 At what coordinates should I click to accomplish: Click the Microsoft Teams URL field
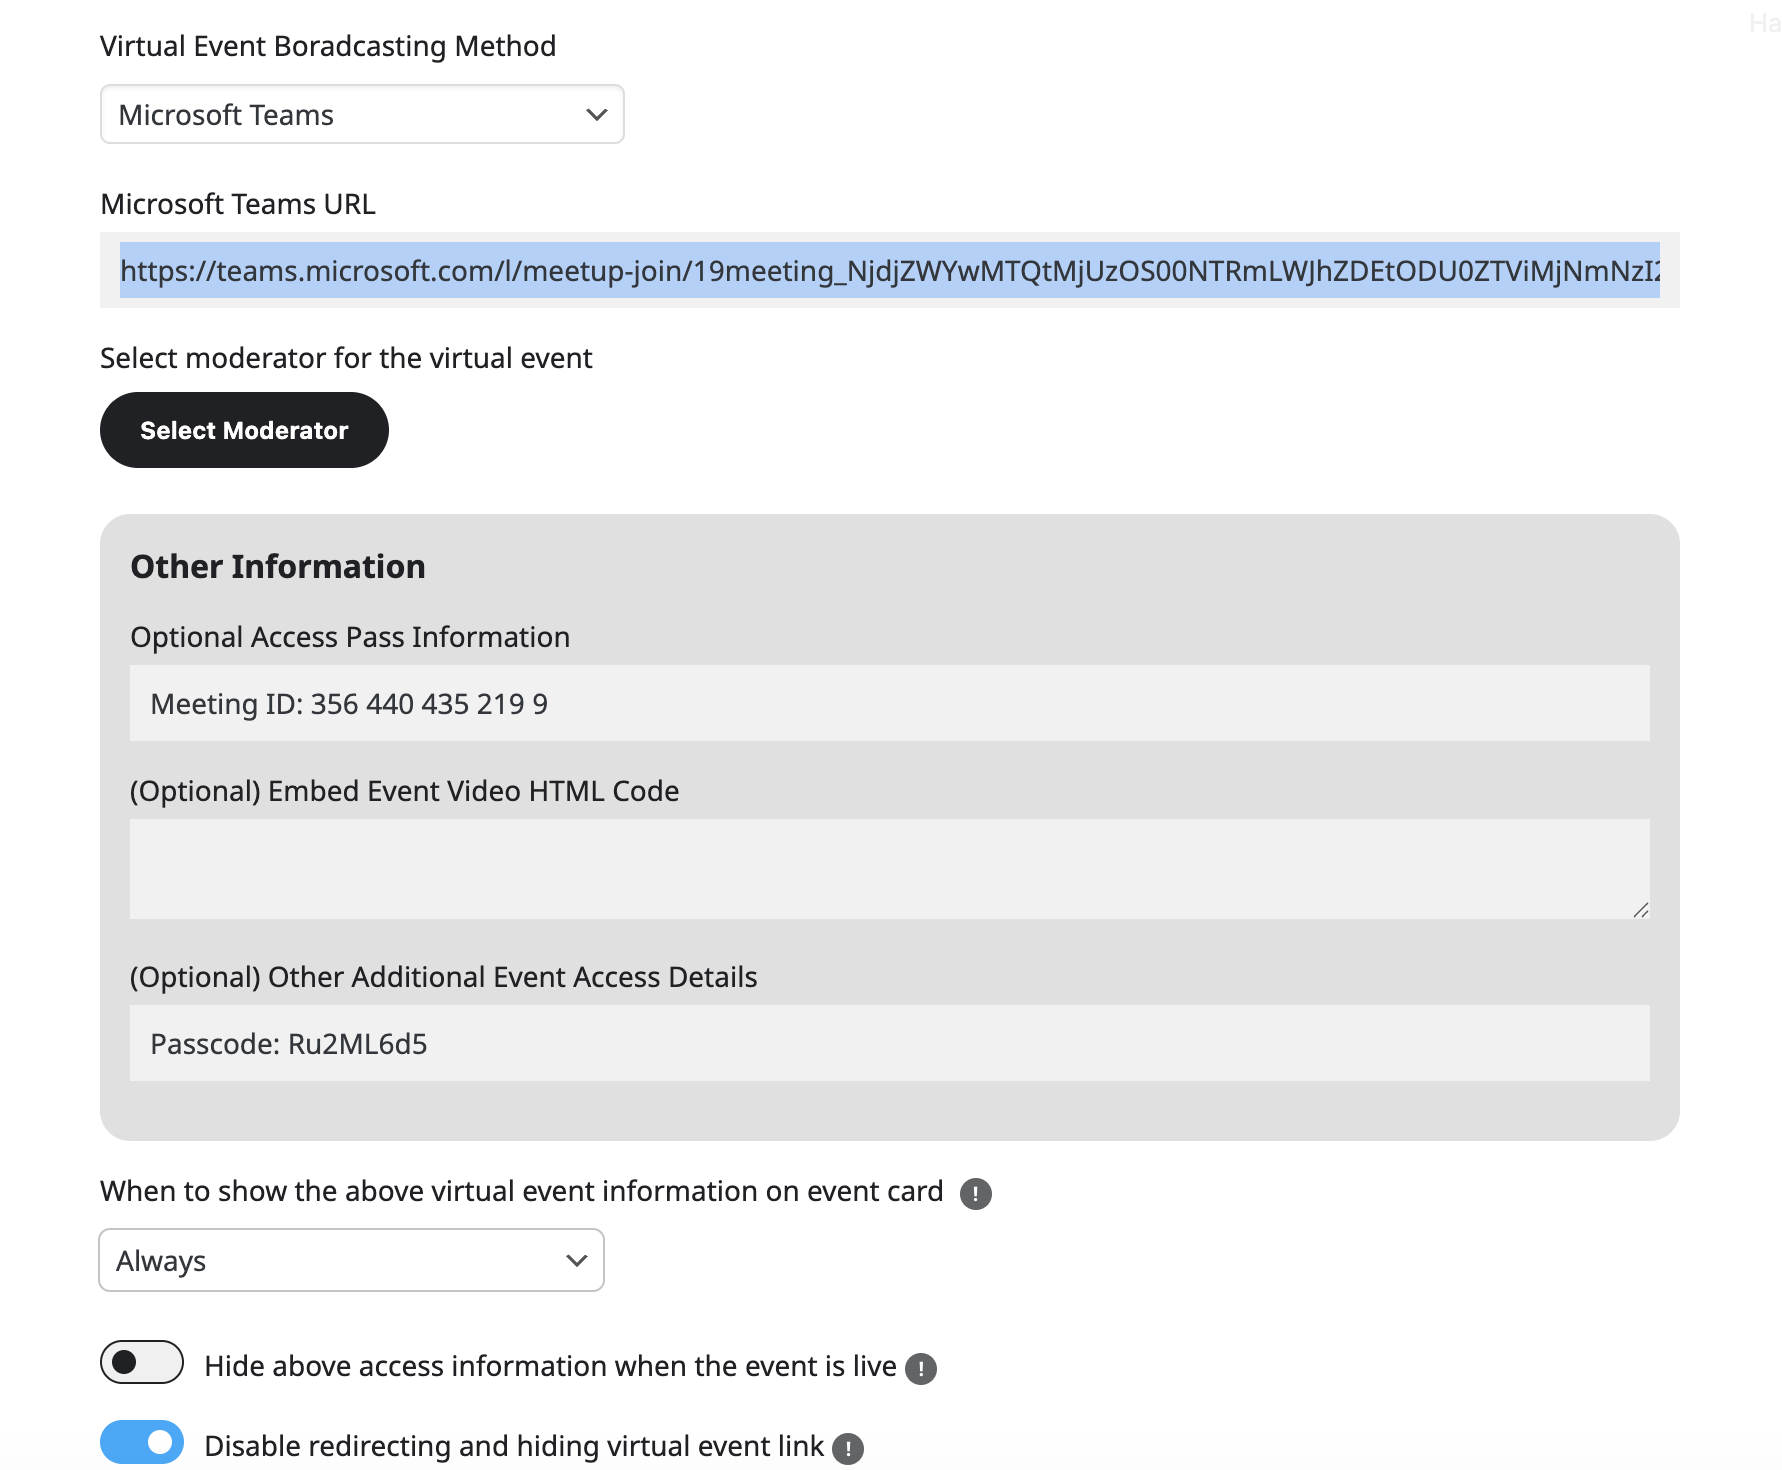pyautogui.click(x=889, y=271)
